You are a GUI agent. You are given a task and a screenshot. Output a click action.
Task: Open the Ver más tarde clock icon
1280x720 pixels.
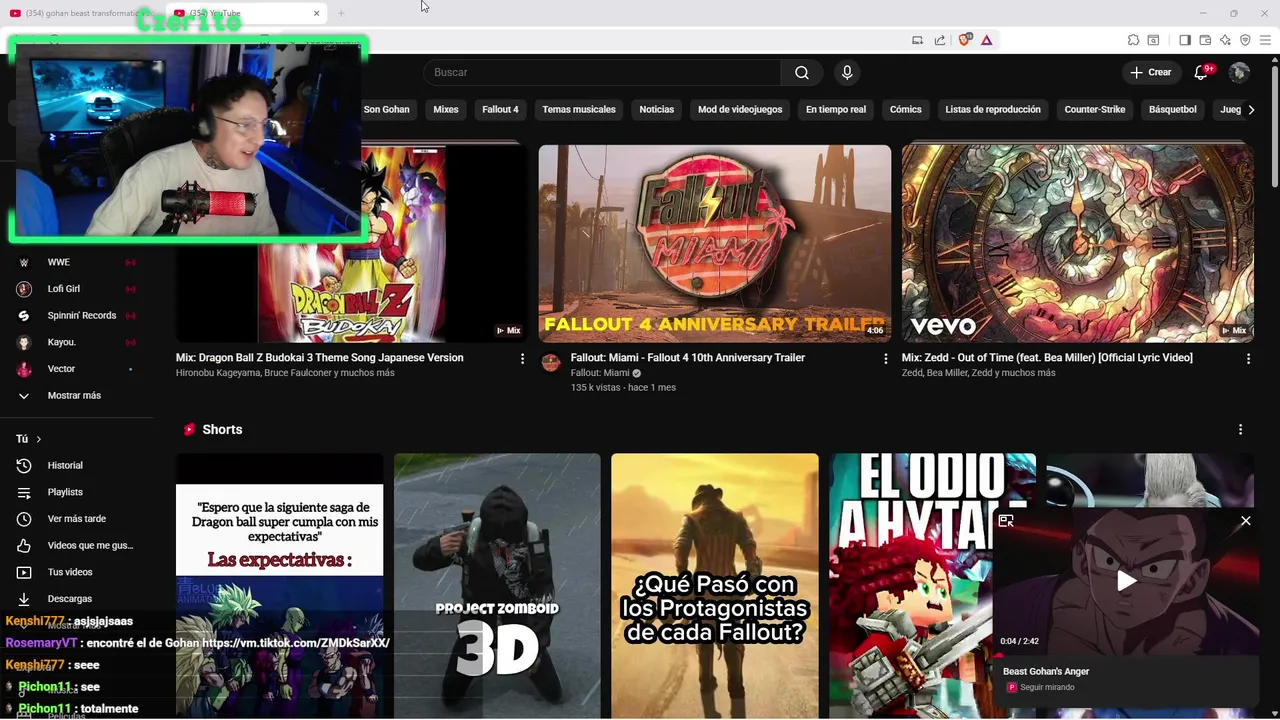pos(24,519)
